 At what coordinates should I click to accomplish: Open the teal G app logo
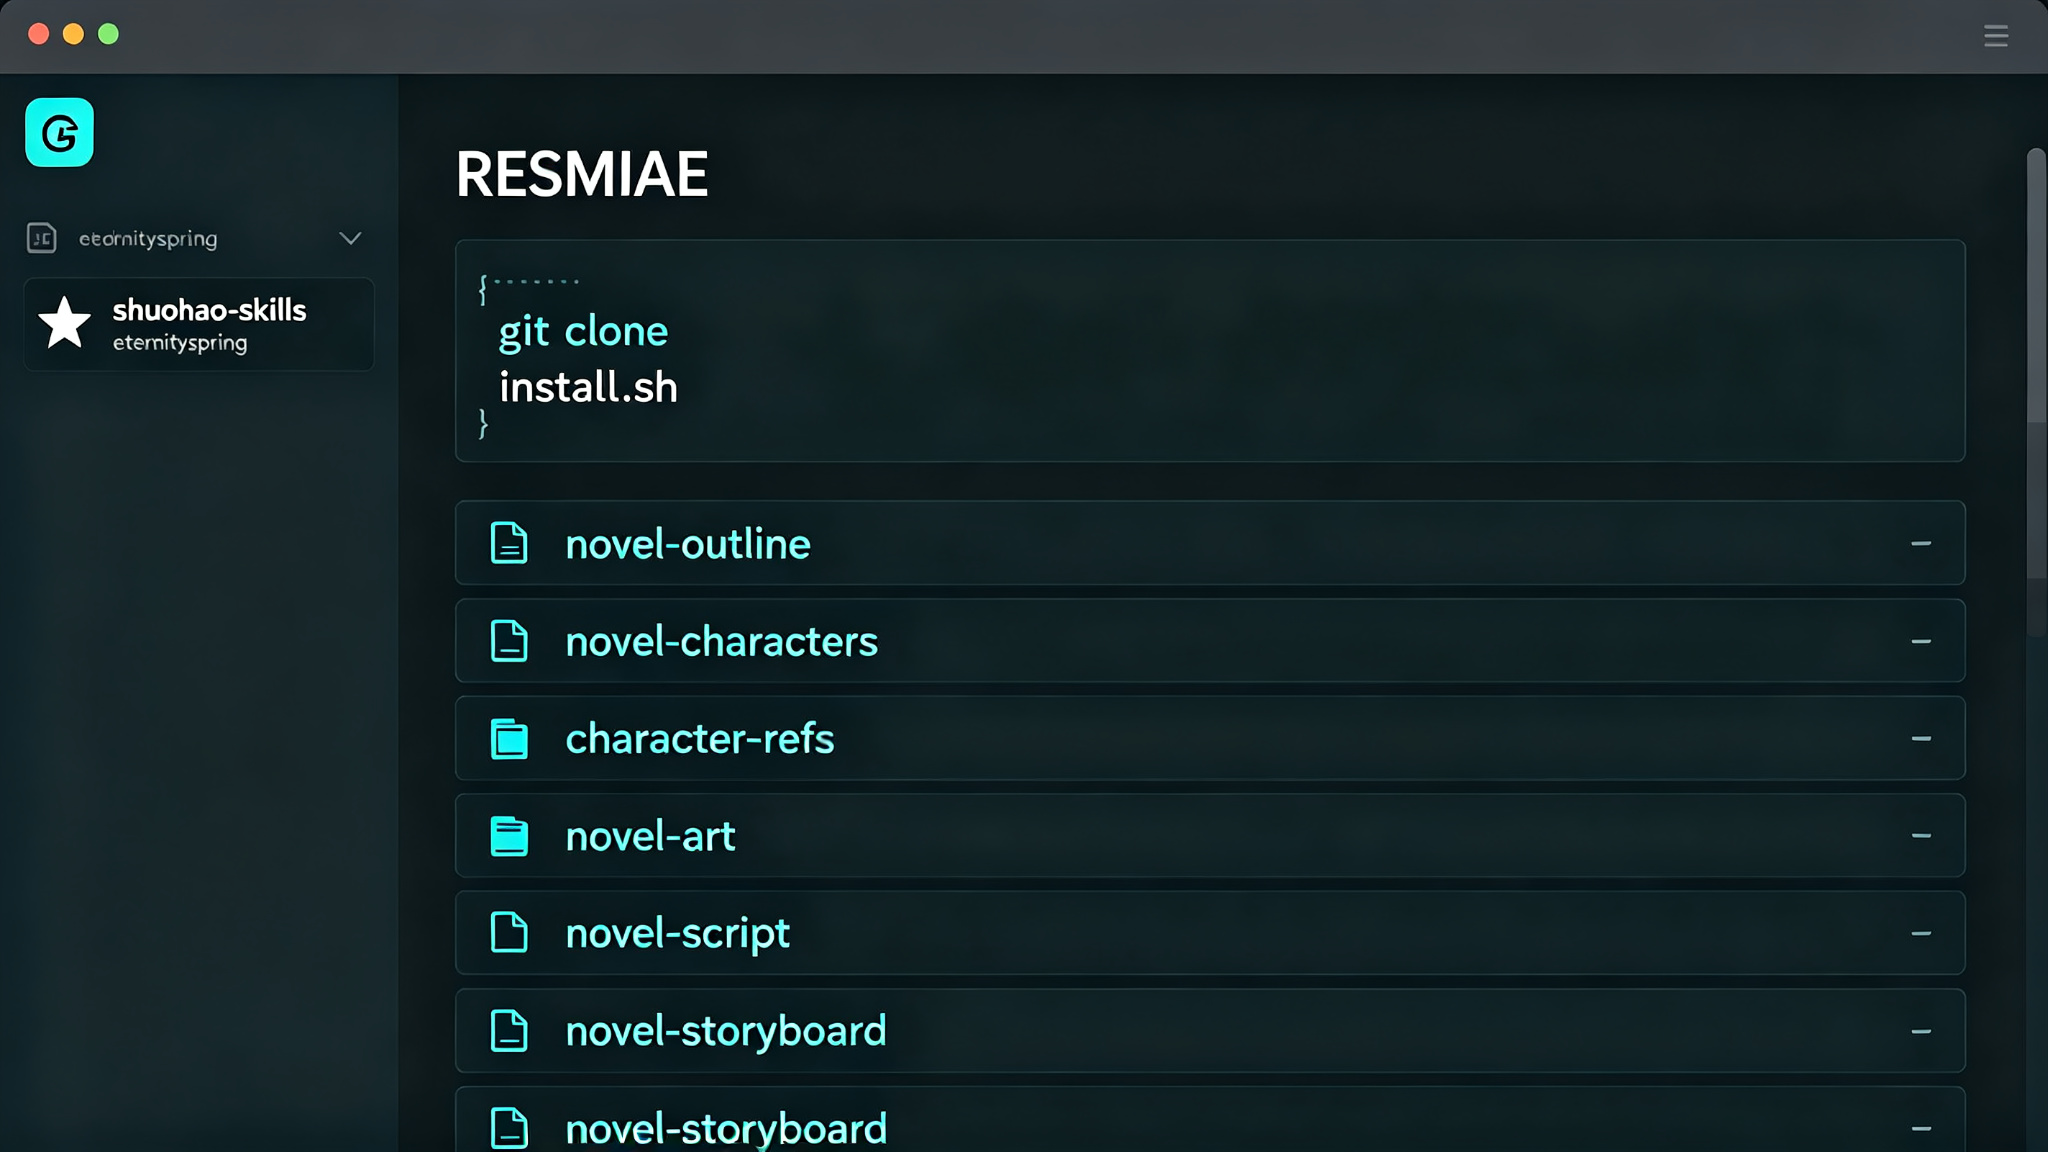click(x=59, y=132)
